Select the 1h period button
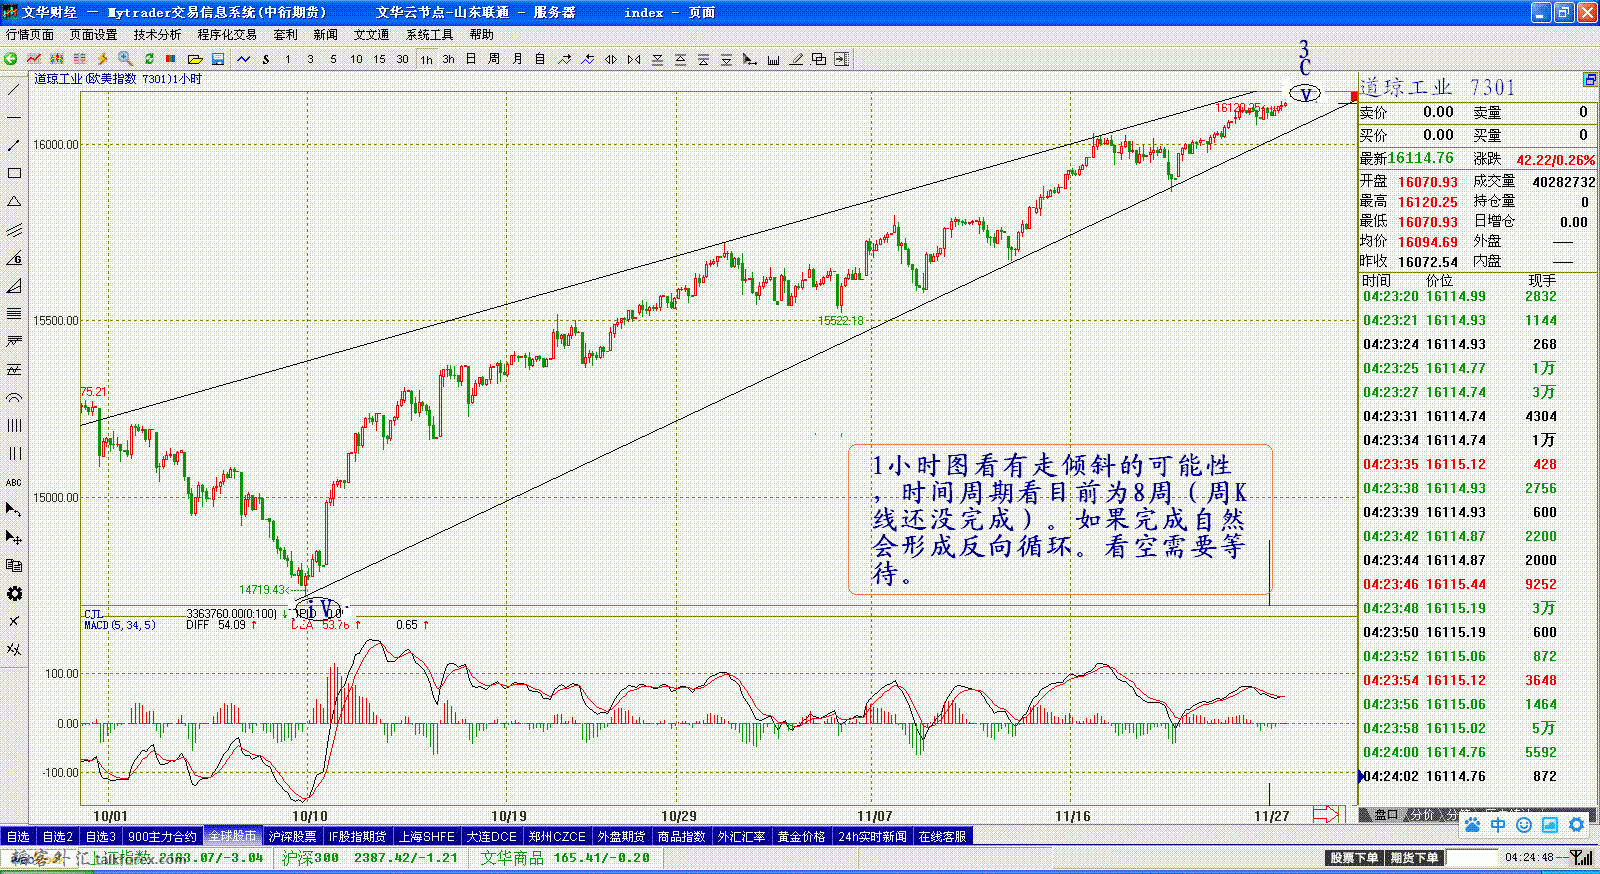Screen dimensions: 1600x874 click(x=426, y=59)
